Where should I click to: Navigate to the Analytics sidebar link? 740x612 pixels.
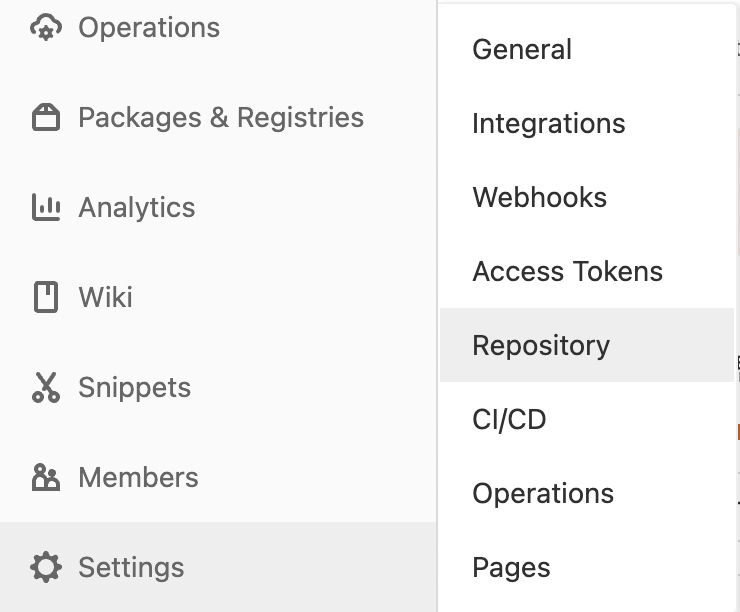137,208
